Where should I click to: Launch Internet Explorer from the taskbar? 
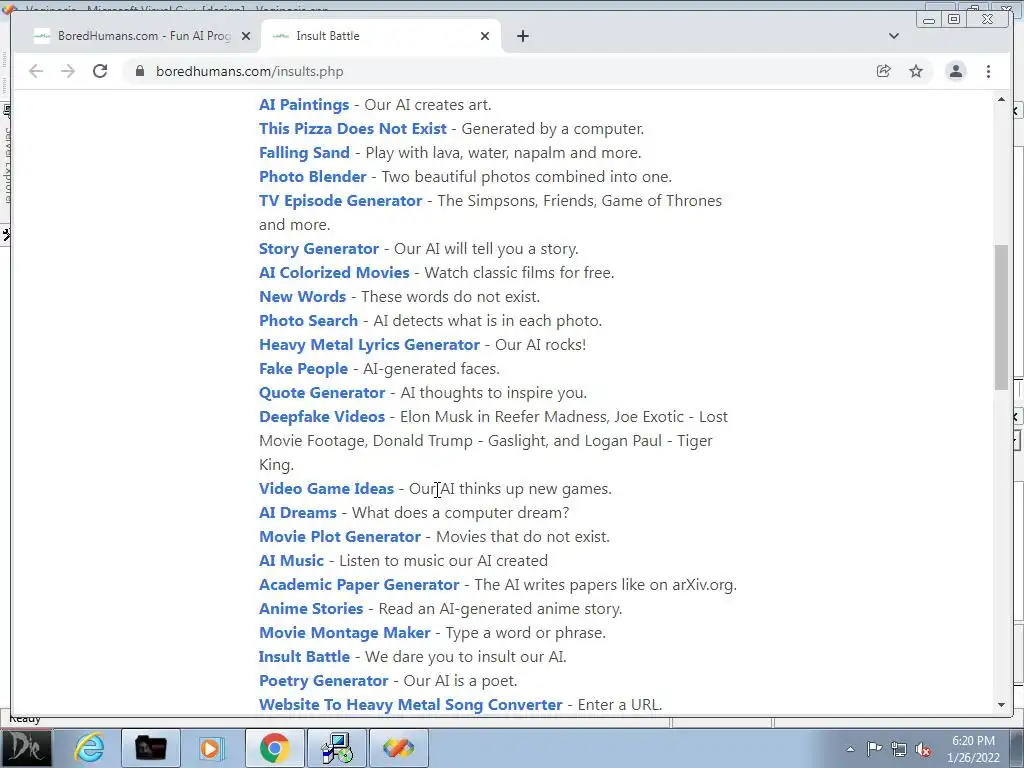89,748
